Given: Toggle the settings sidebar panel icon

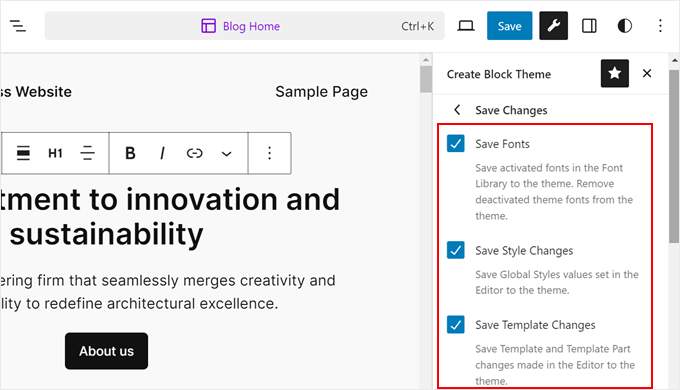Looking at the screenshot, I should pyautogui.click(x=589, y=26).
